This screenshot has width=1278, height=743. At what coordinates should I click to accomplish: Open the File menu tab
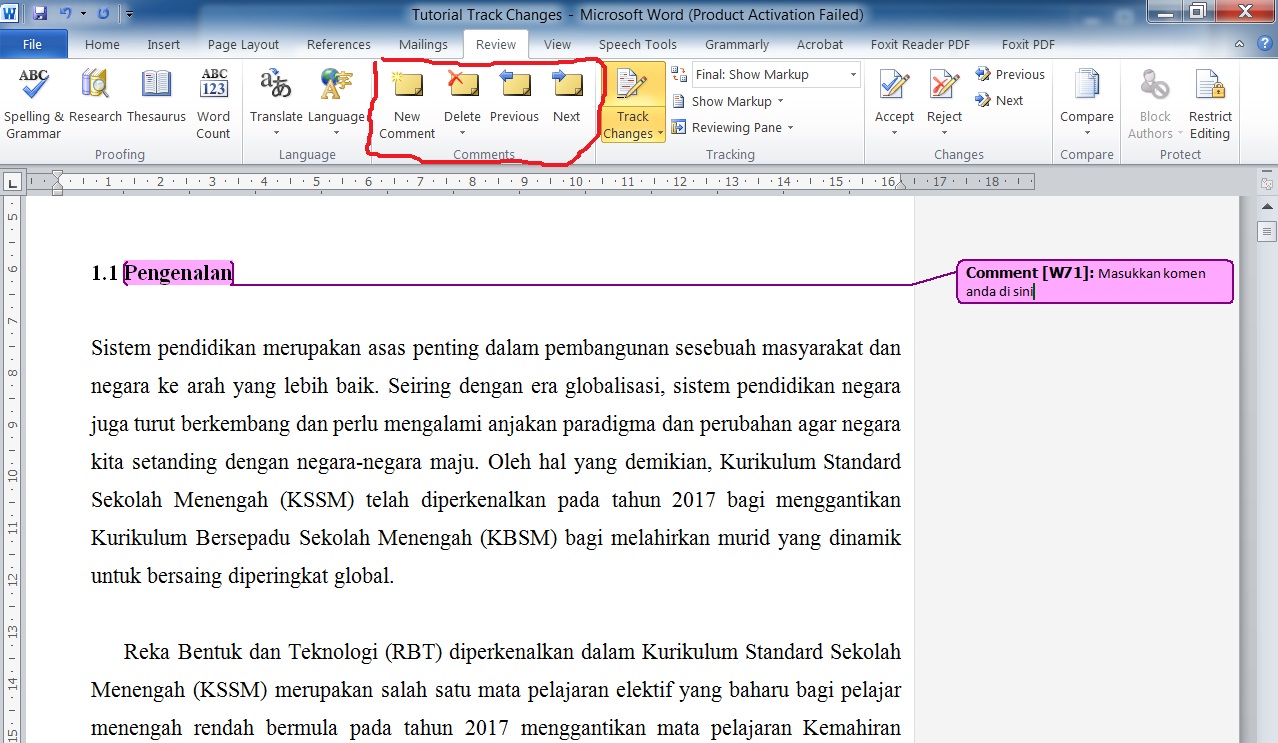[32, 44]
